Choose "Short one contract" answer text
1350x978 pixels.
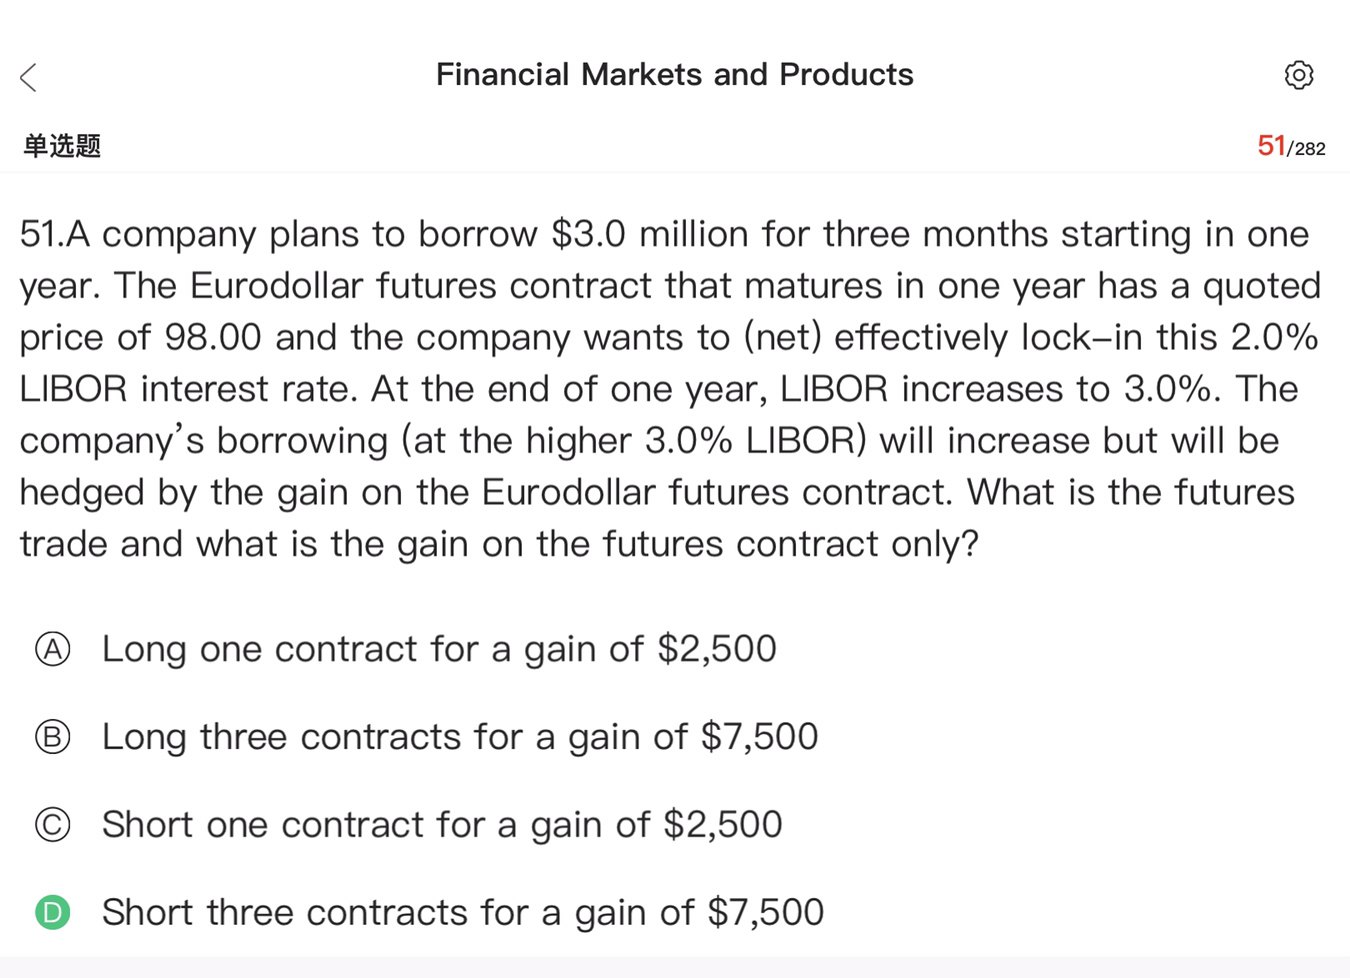pos(442,825)
